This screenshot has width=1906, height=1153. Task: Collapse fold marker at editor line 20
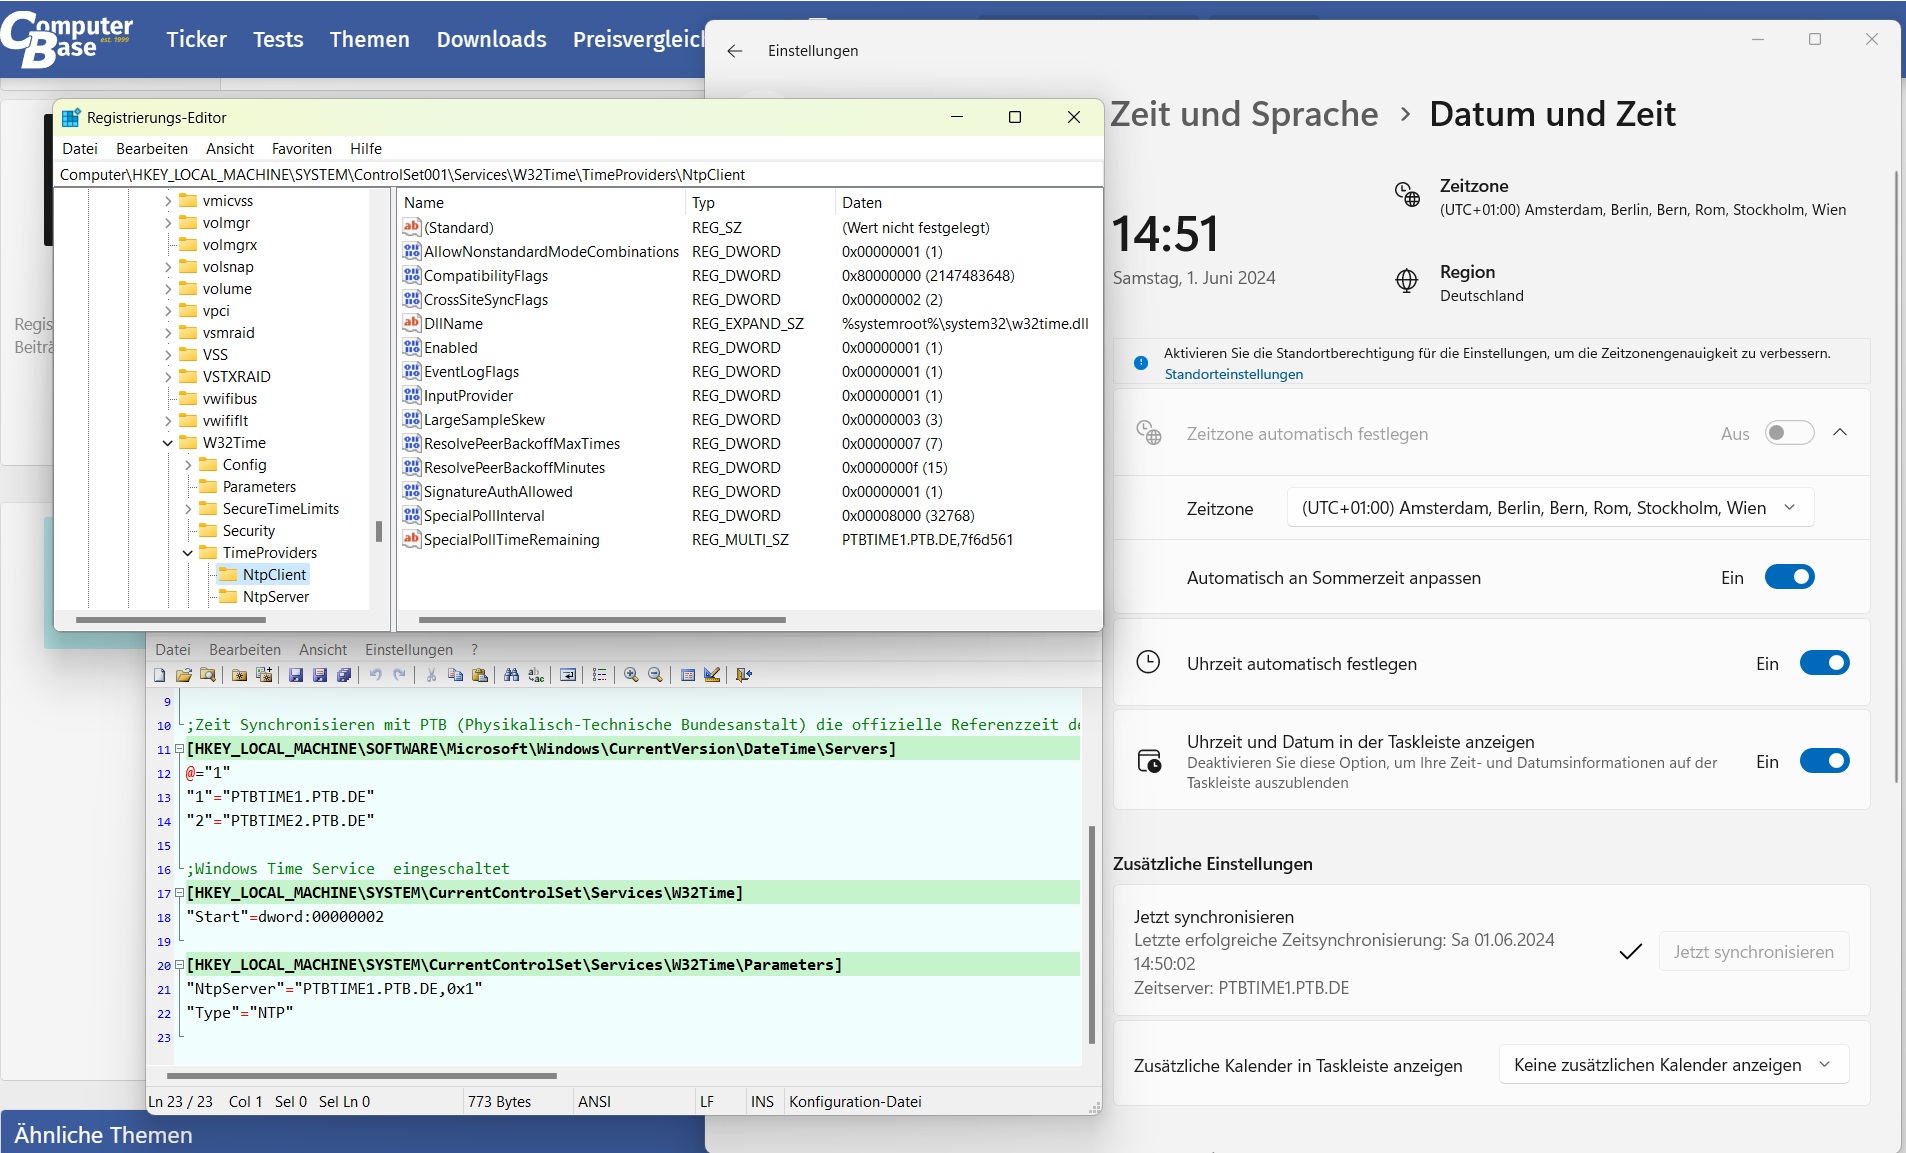pos(179,965)
